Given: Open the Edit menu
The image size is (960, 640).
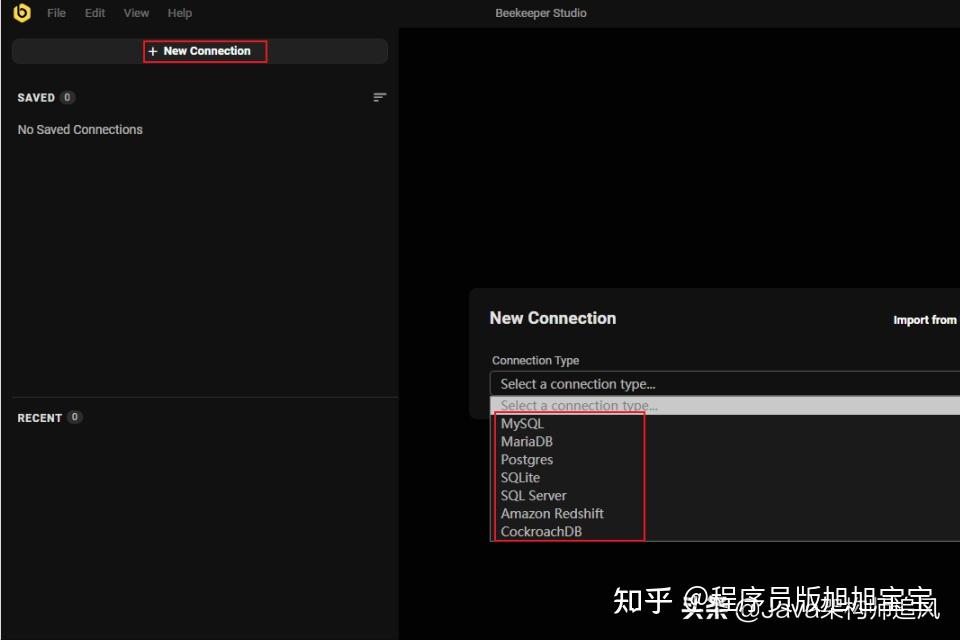Looking at the screenshot, I should point(95,13).
